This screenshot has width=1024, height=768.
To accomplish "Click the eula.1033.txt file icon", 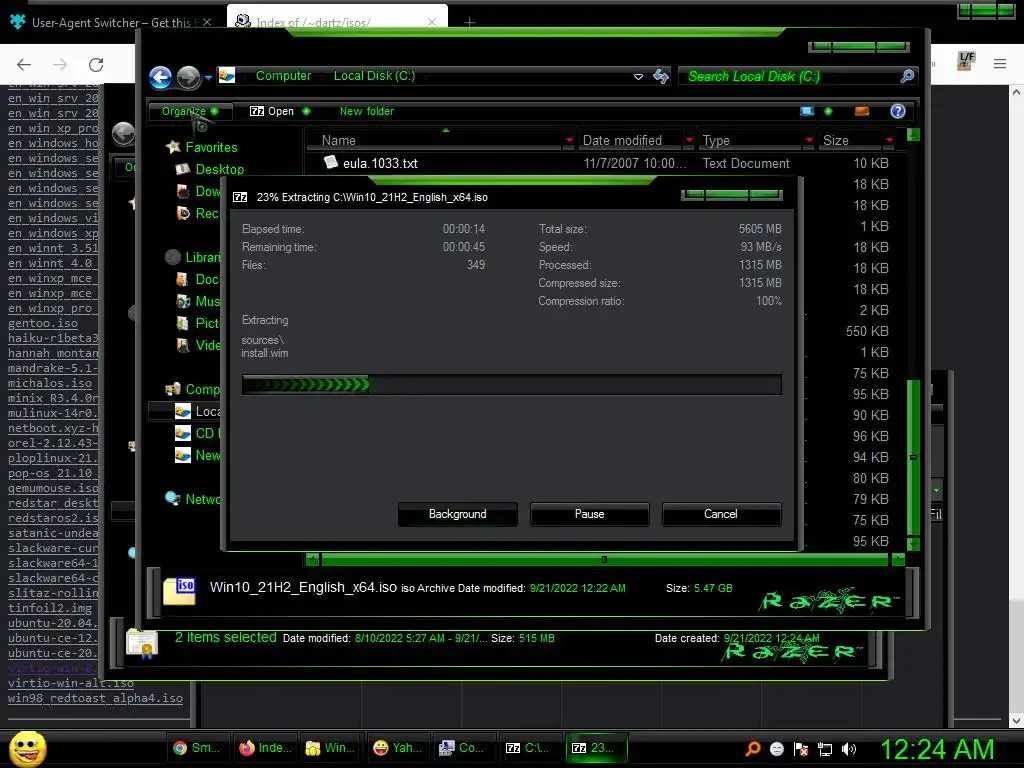I will pos(330,162).
